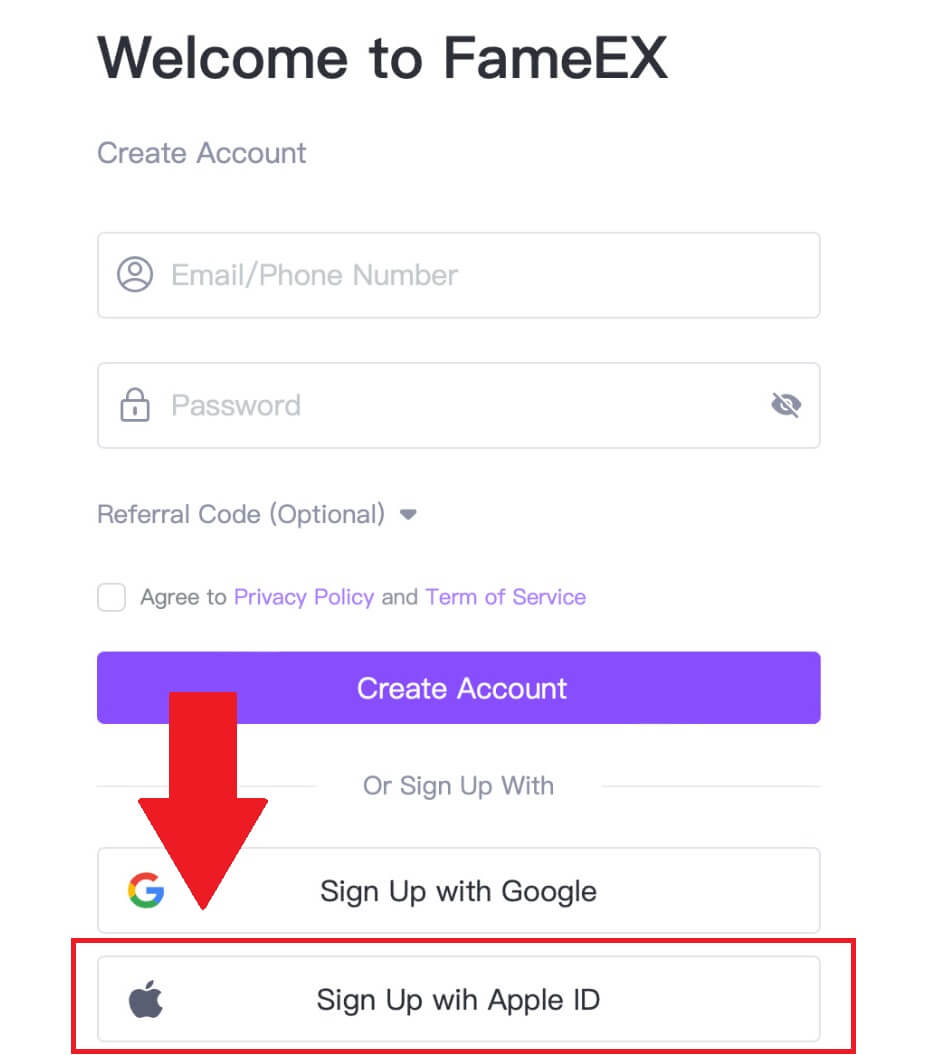The image size is (935, 1055).
Task: Click the Google "G" logo icon
Action: 145,890
